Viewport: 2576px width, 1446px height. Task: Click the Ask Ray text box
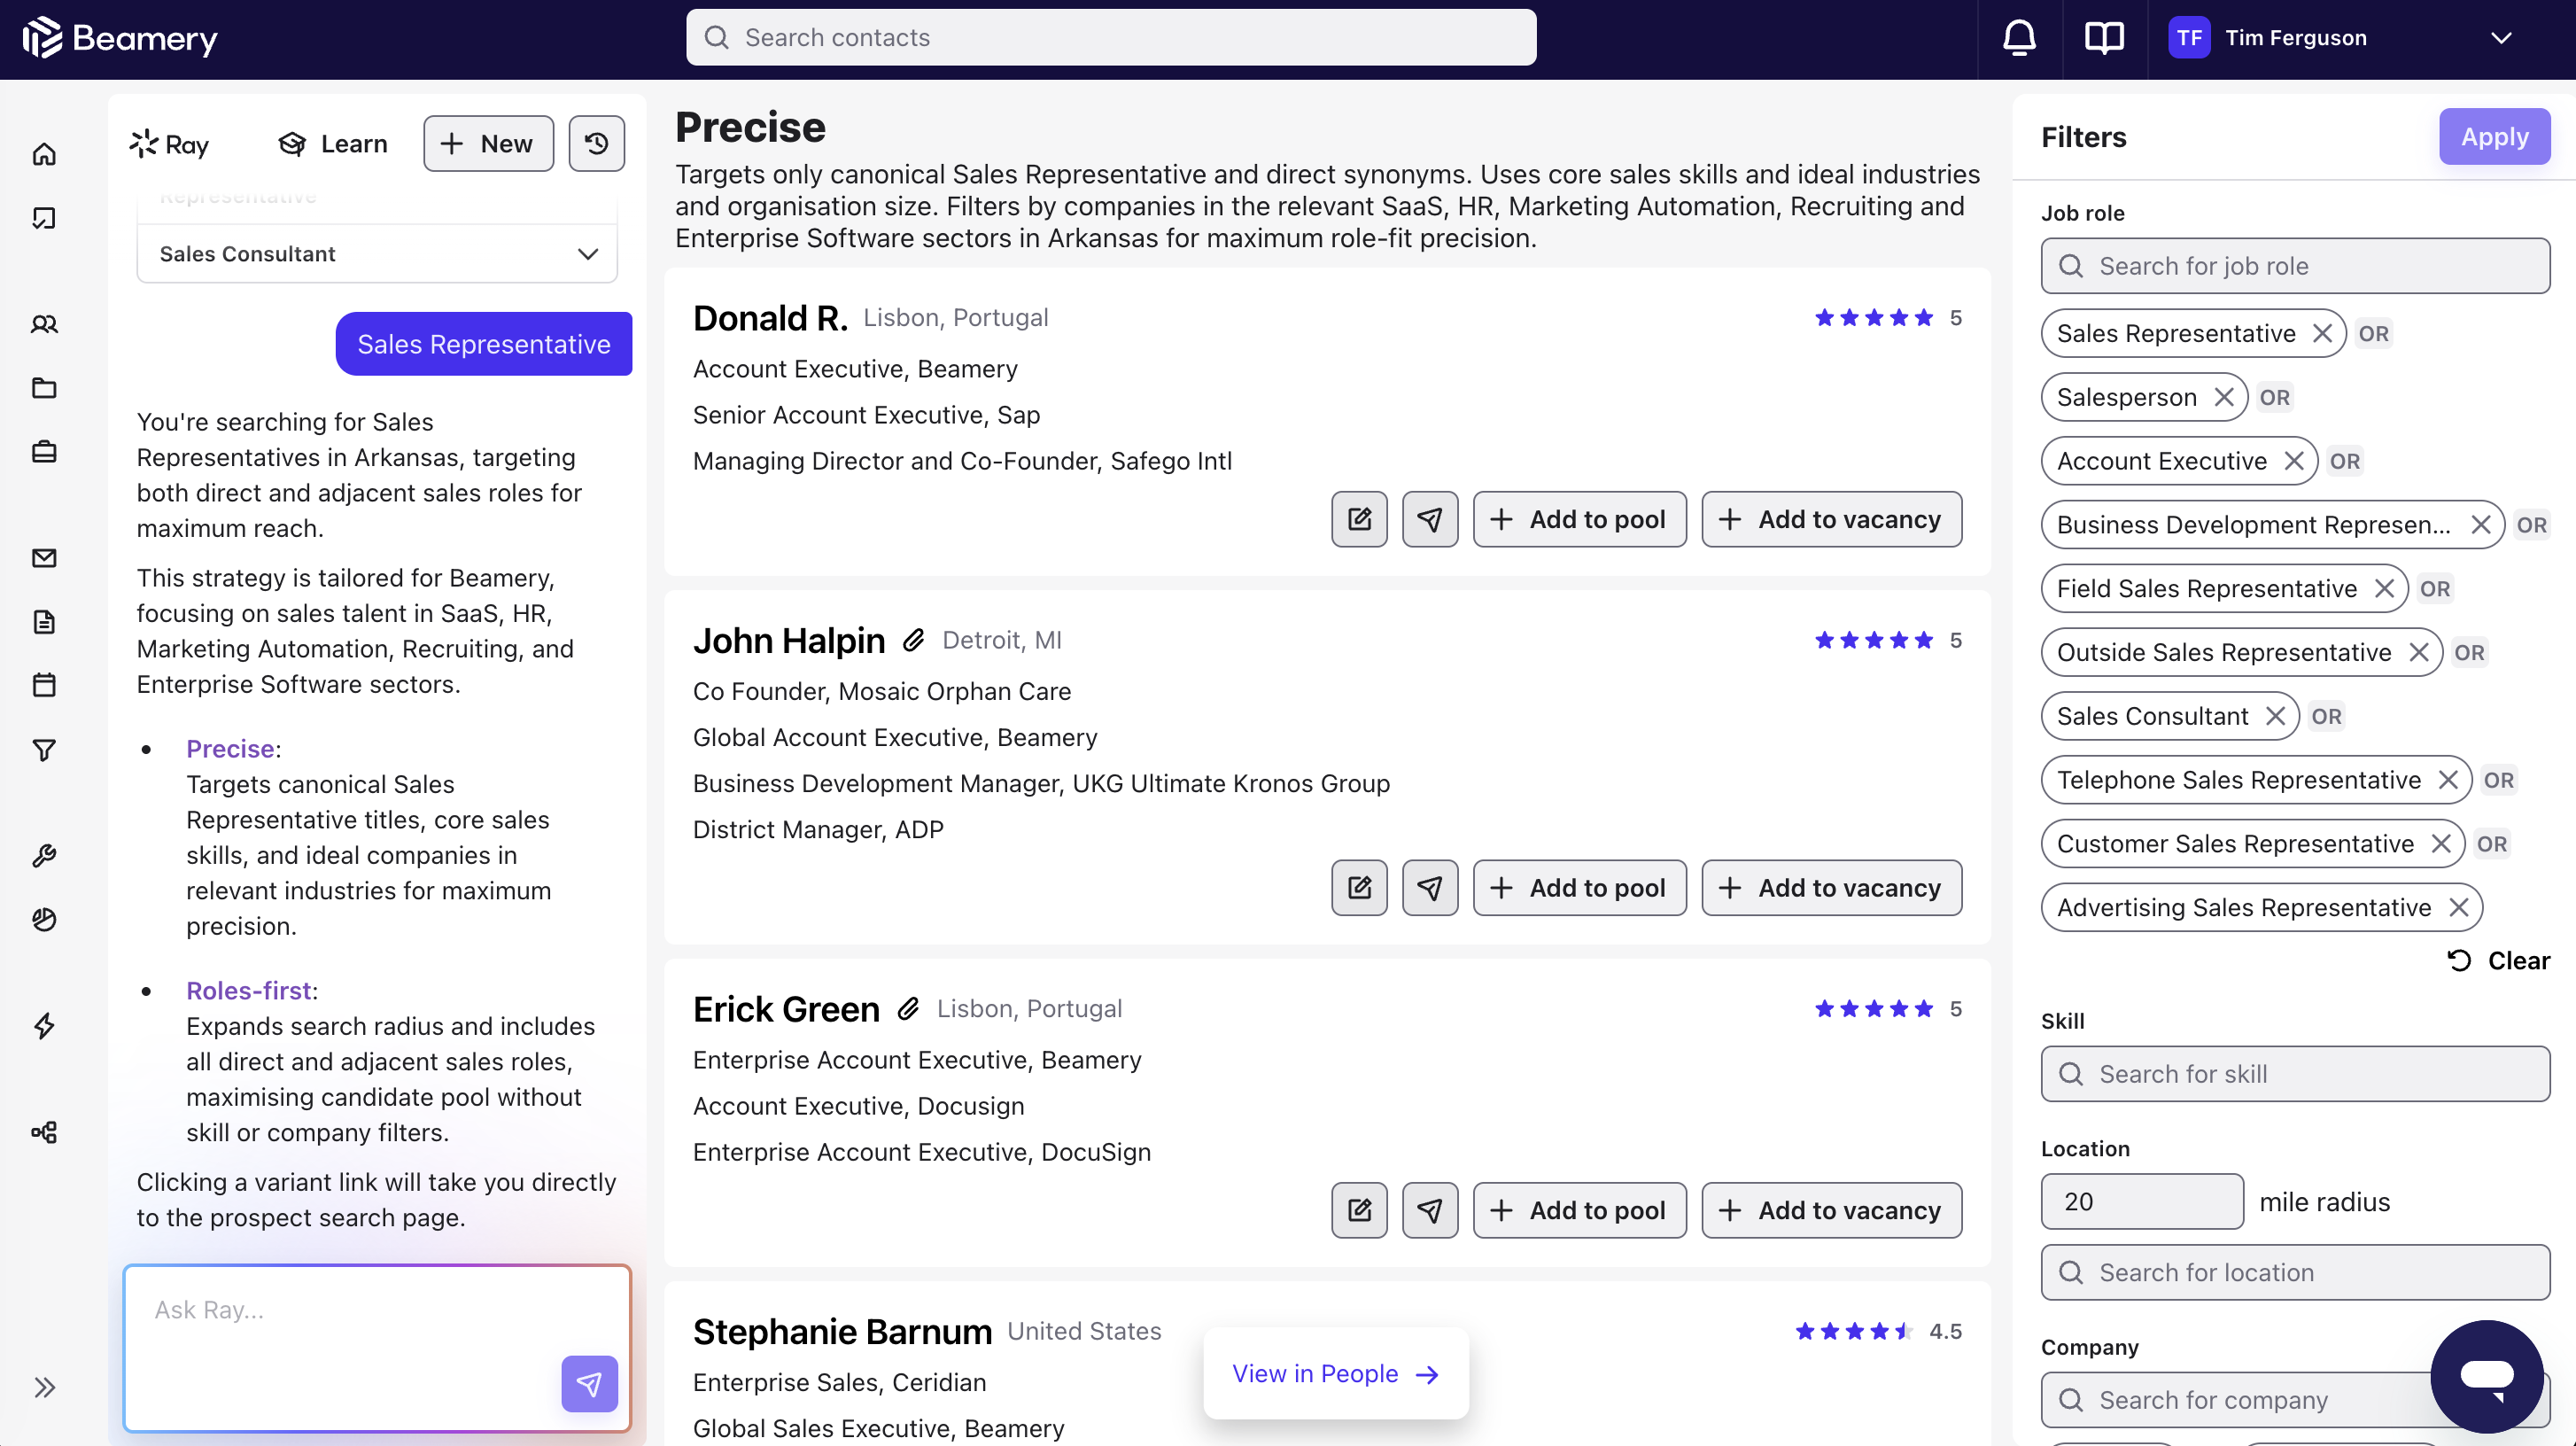point(377,1348)
